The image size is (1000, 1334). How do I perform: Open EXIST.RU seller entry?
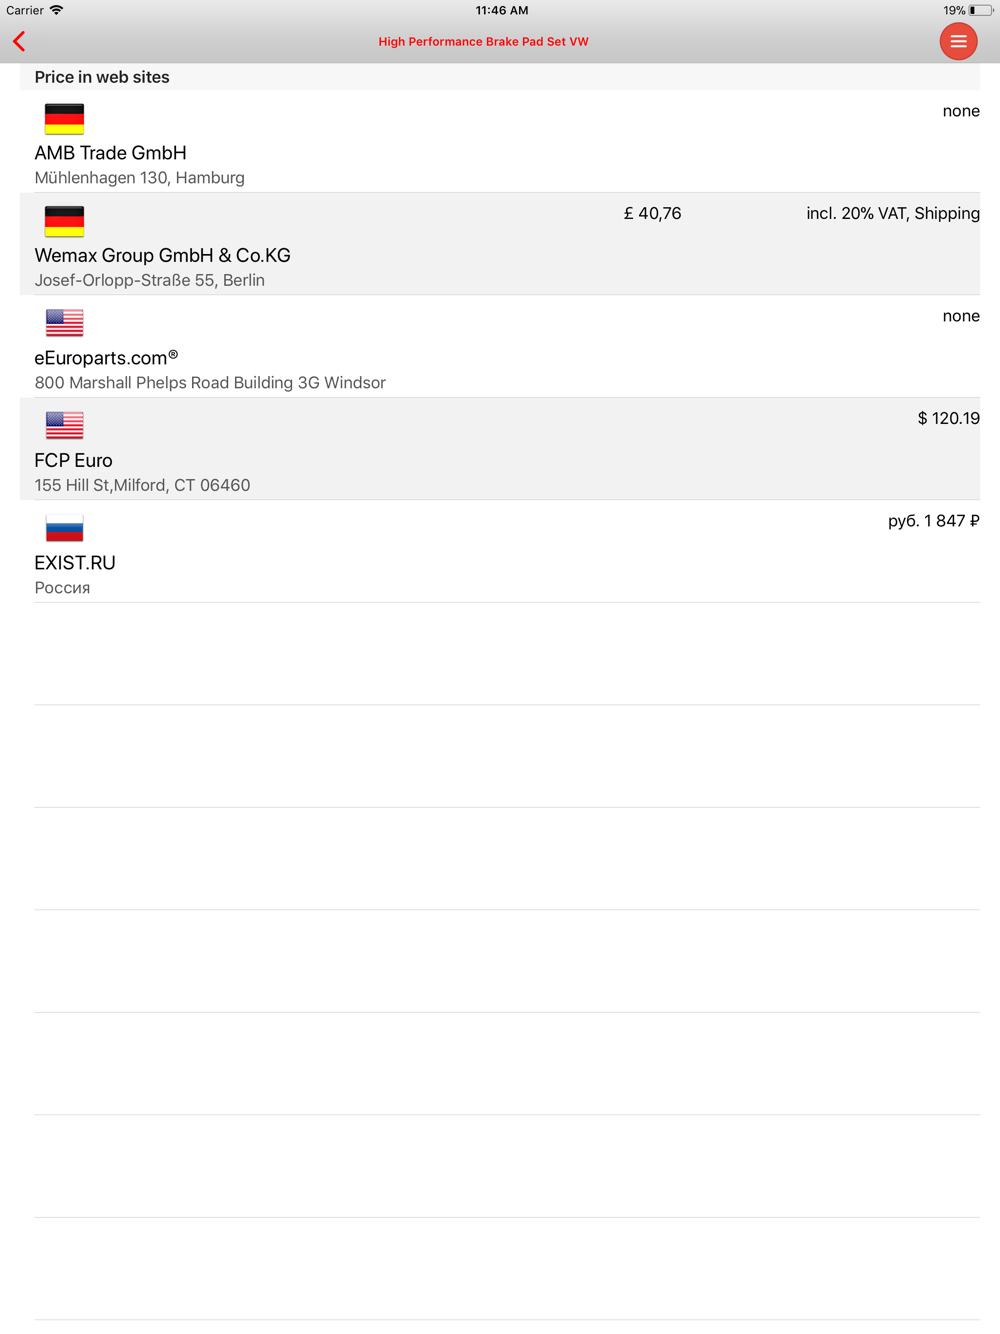coord(500,551)
